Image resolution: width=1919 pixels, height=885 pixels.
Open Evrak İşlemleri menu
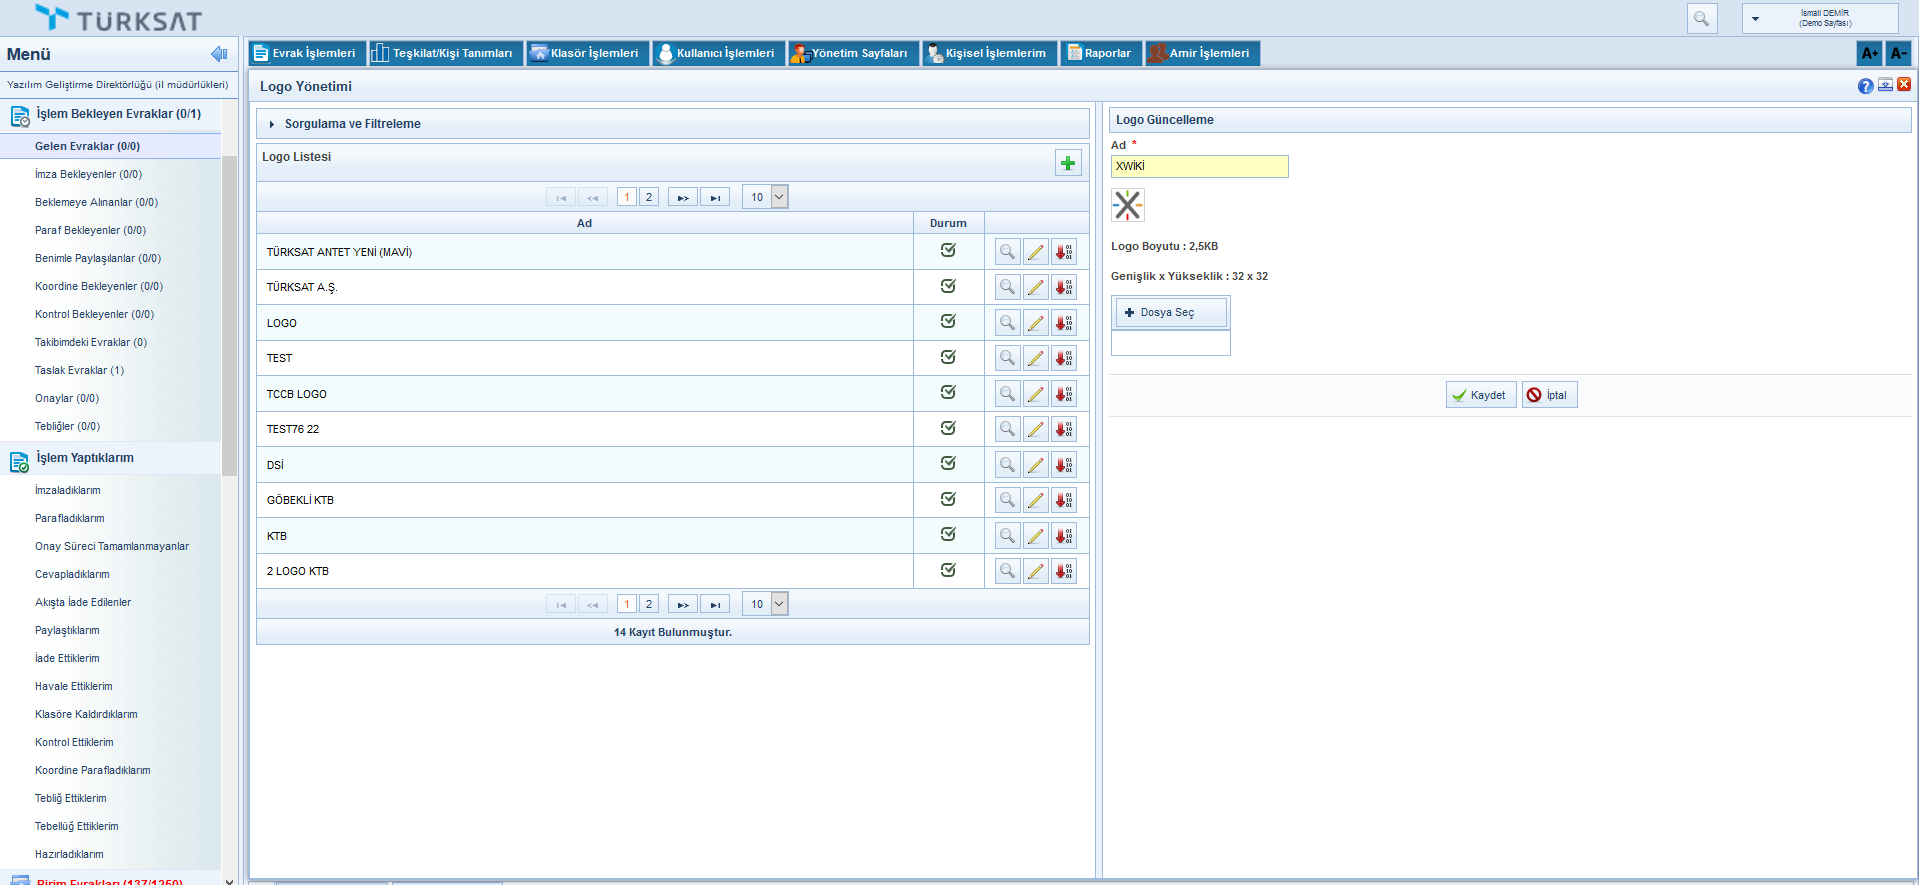pyautogui.click(x=305, y=53)
